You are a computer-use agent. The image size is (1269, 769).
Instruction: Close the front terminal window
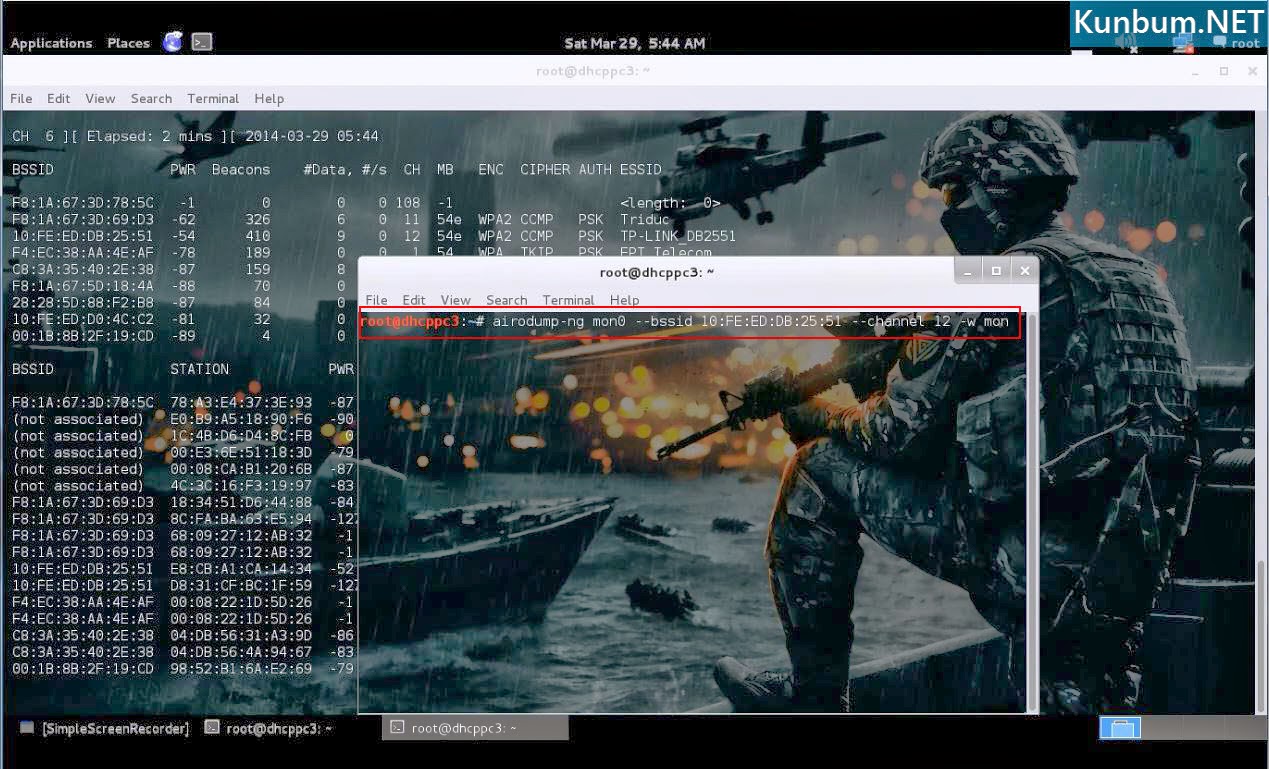[1024, 271]
